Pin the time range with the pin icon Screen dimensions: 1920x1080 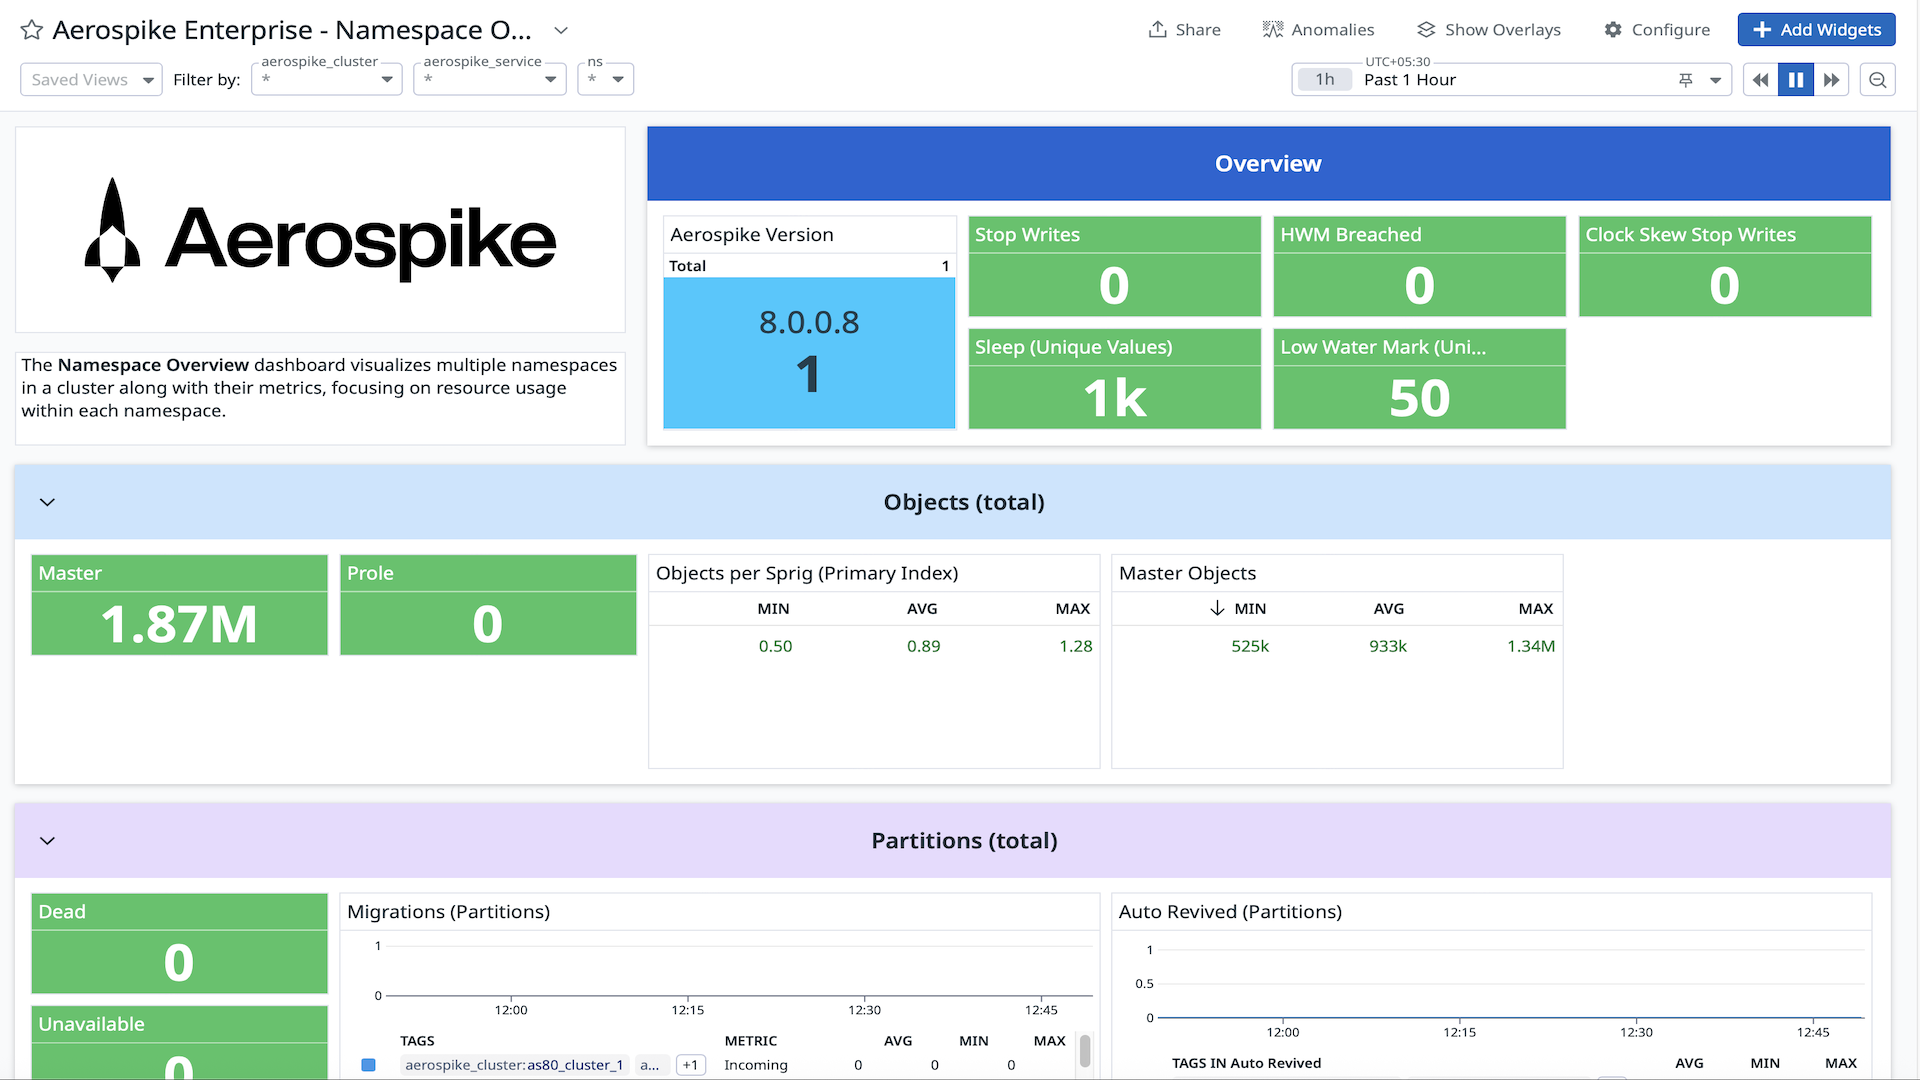pos(1686,80)
